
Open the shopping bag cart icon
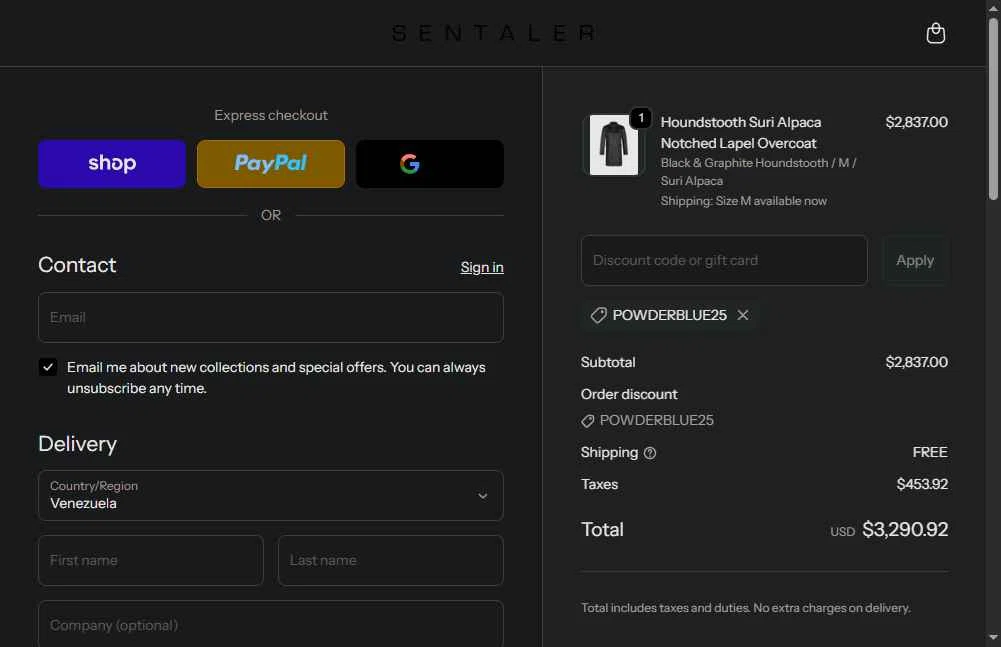click(935, 33)
